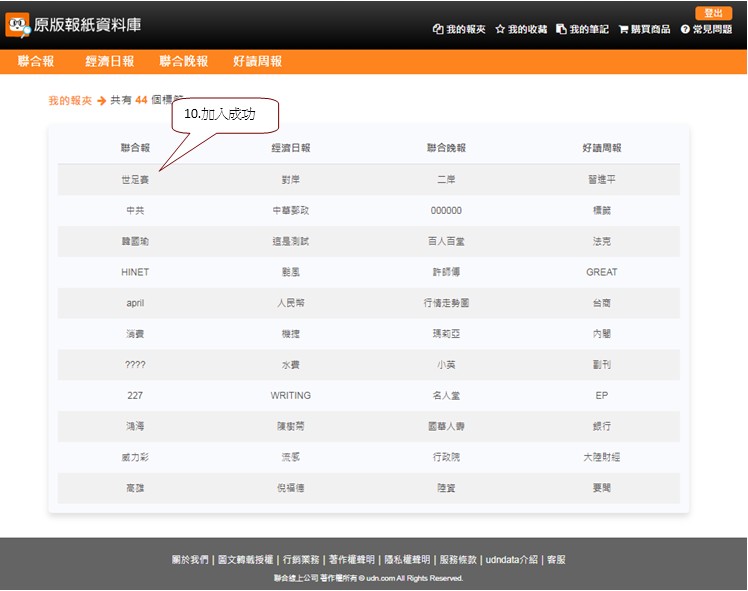Viewport: 748px width, 591px height.
Task: Click 圖文轉載授權 in the footer
Action: tap(245, 560)
